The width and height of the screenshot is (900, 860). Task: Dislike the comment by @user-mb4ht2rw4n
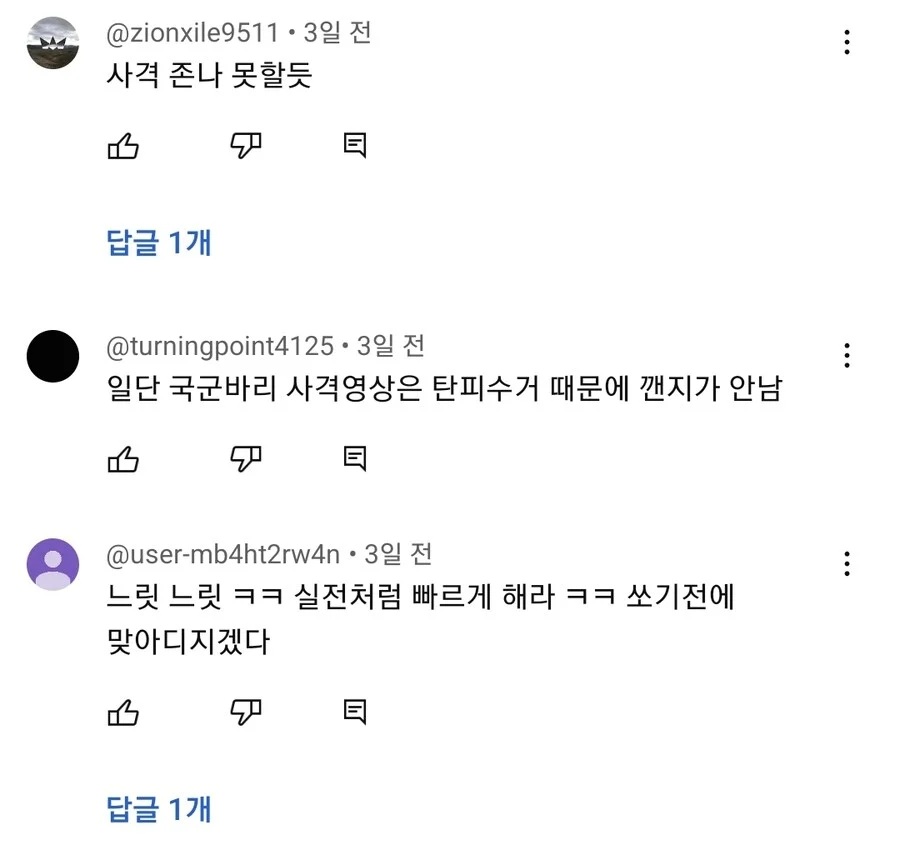tap(245, 712)
